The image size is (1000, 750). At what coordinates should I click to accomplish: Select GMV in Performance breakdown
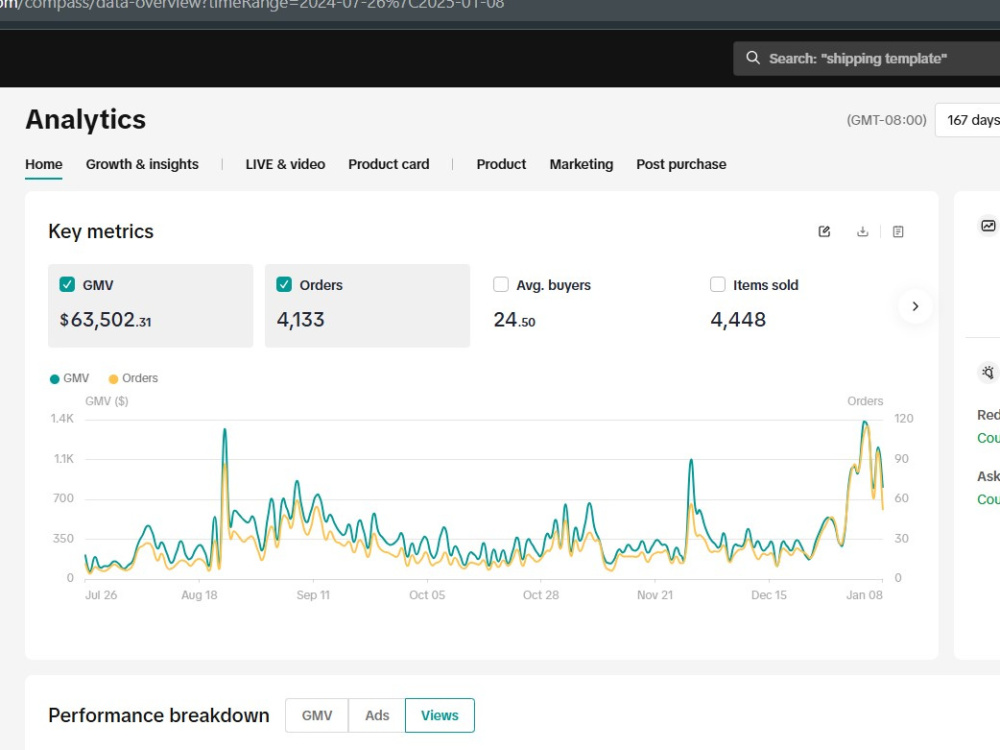click(317, 716)
